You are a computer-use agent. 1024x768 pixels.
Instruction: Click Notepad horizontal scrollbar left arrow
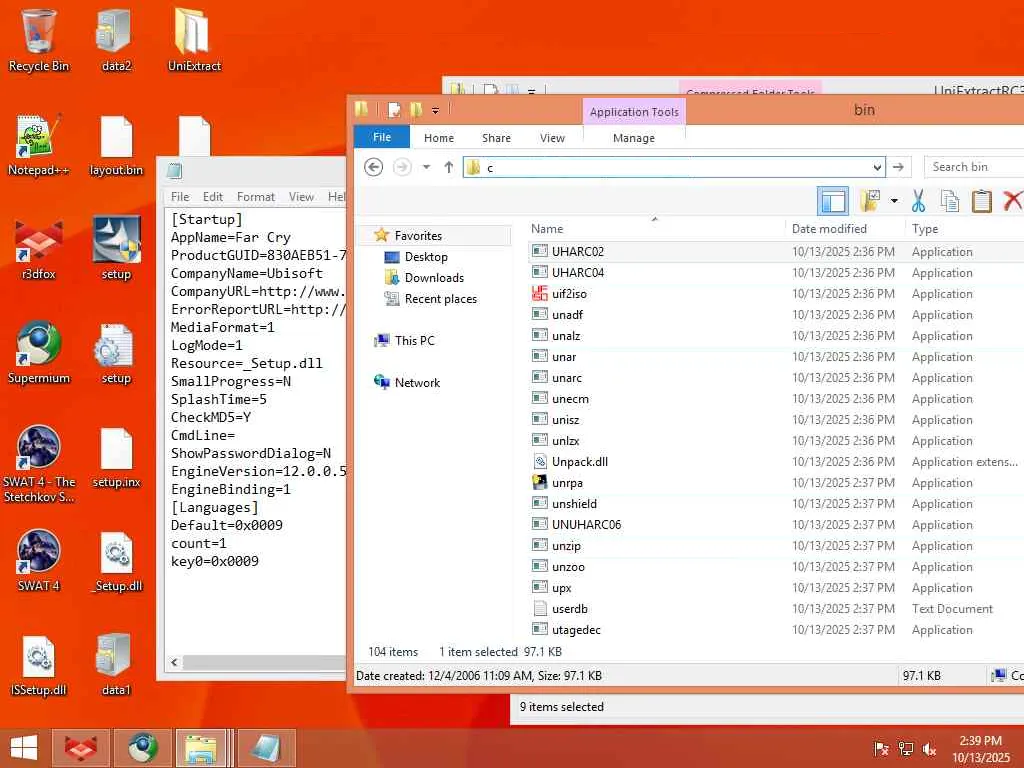point(174,662)
